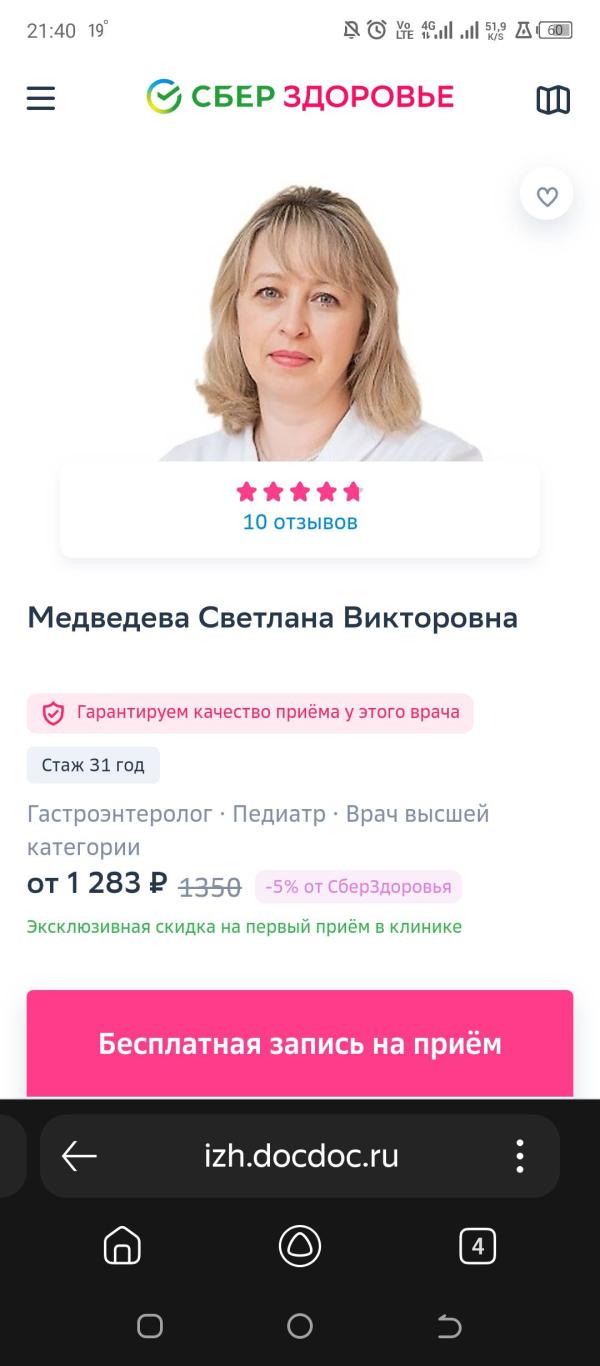600x1366 pixels.
Task: Add doctor to favorites with heart icon
Action: [x=547, y=196]
